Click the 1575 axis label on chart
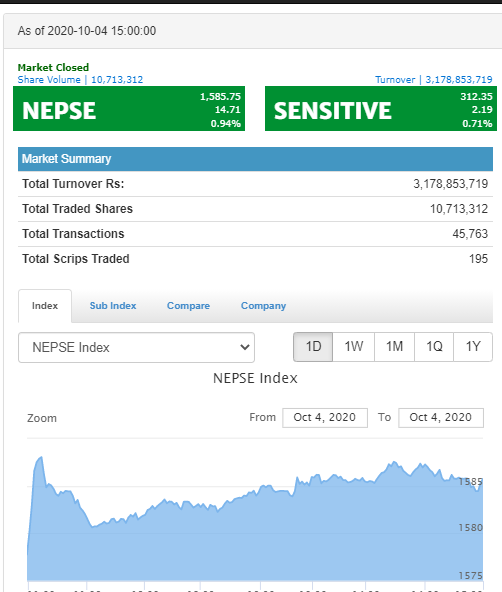This screenshot has height=592, width=502. point(471,576)
